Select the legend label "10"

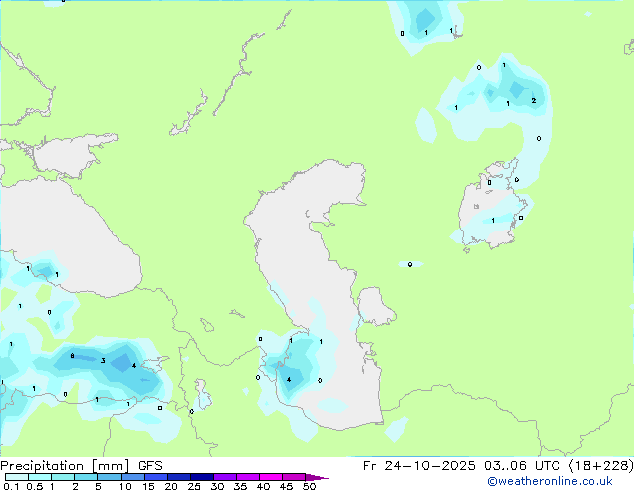125,486
